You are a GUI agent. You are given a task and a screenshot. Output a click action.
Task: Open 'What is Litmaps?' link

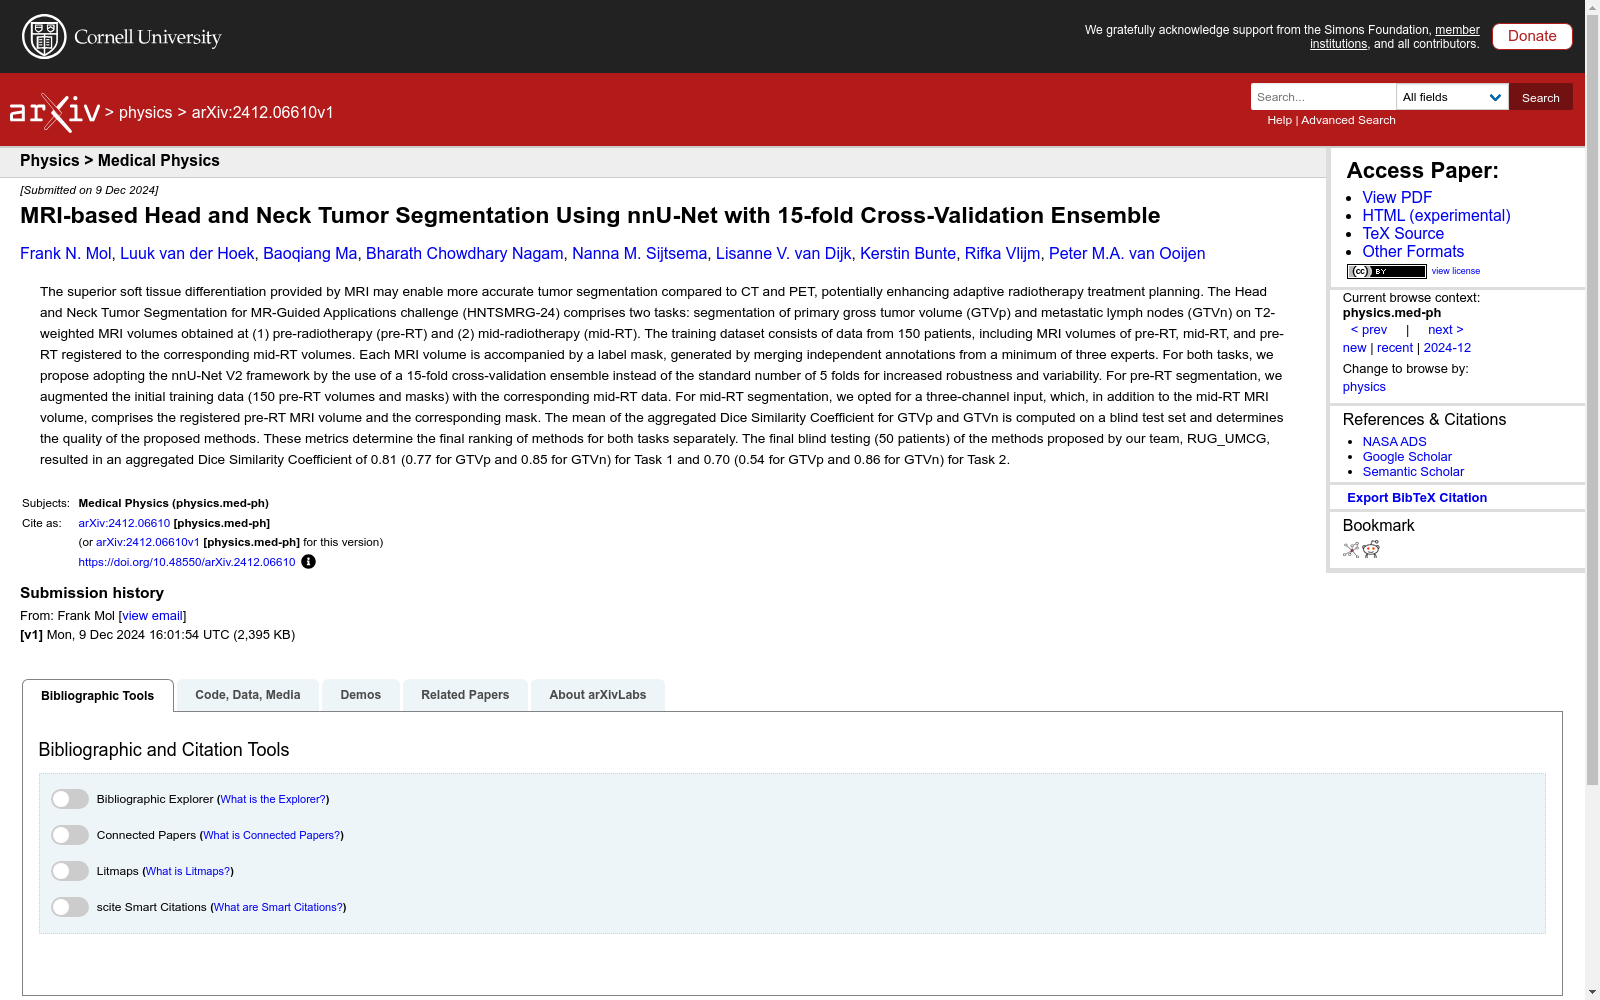click(x=188, y=871)
